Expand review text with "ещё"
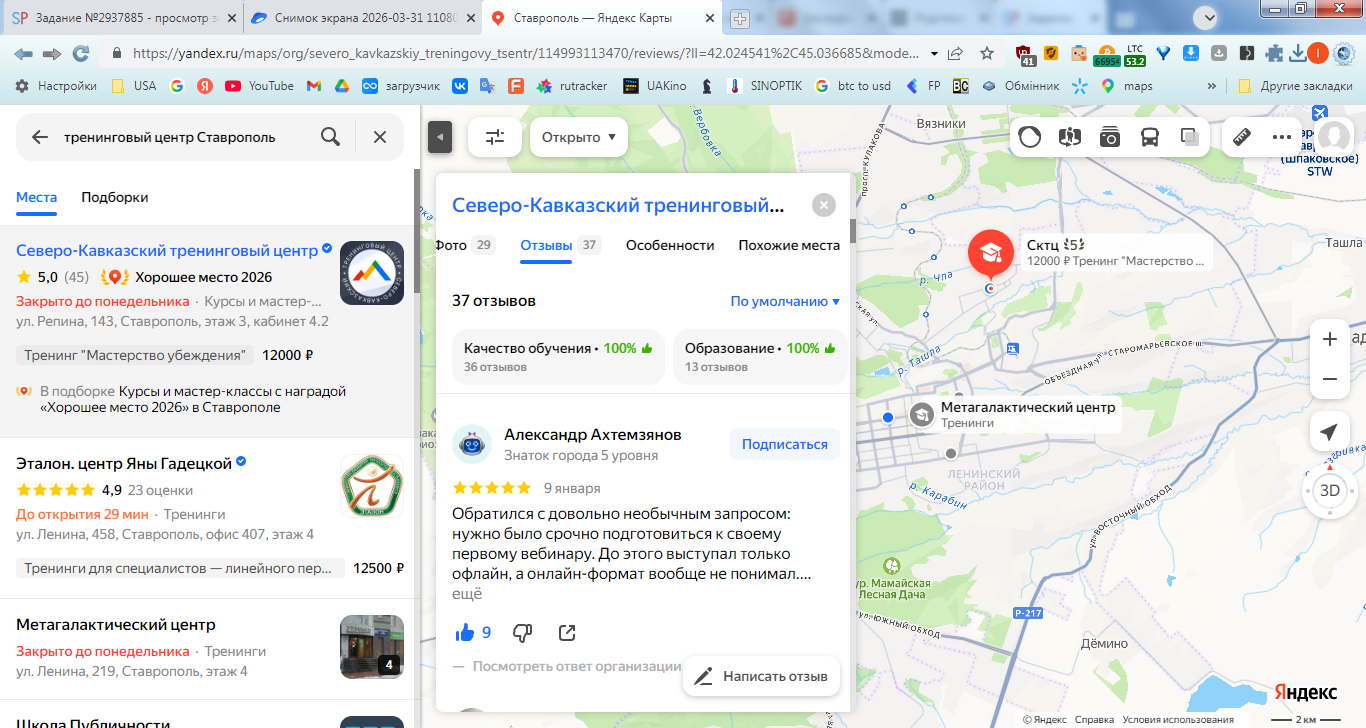 point(467,594)
